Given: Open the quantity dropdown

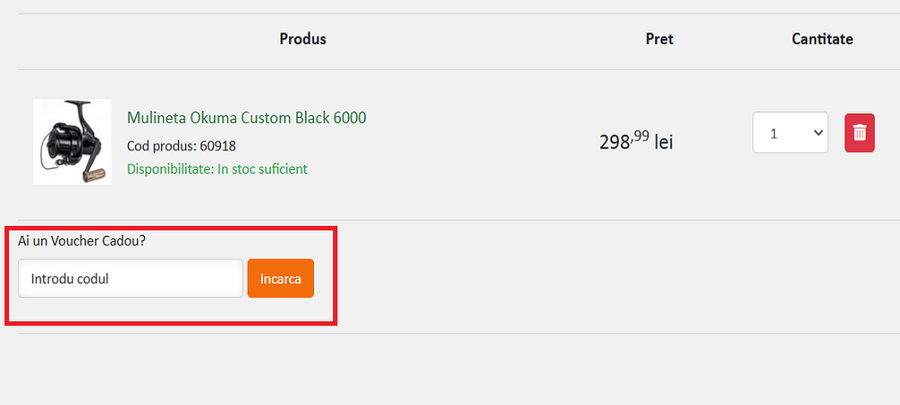Looking at the screenshot, I should [790, 133].
